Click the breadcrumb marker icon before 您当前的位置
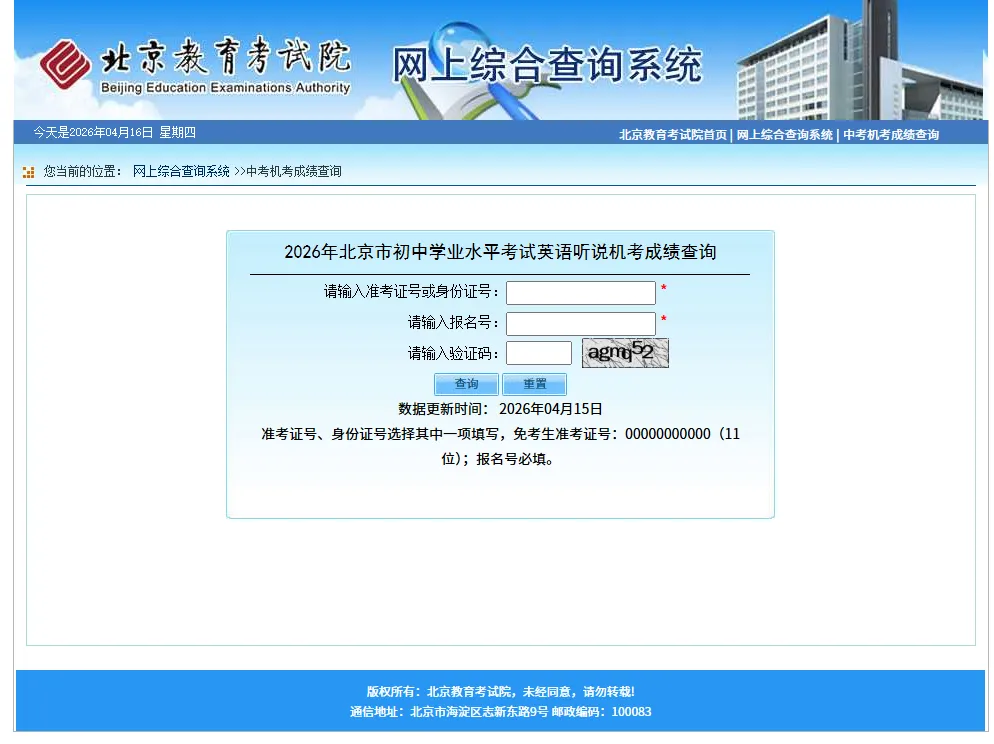Screen dimensions: 994x744 click(28, 171)
